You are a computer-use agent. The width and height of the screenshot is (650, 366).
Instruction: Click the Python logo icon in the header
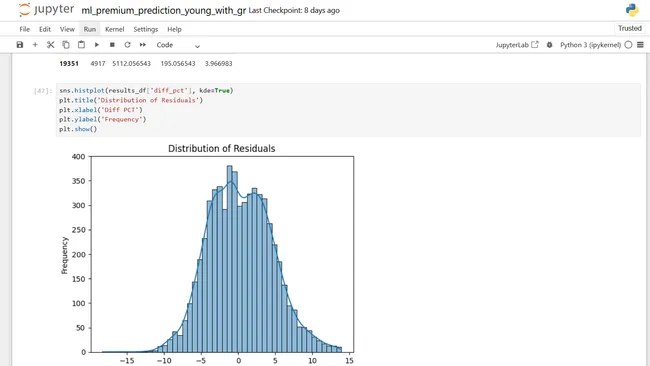632,10
